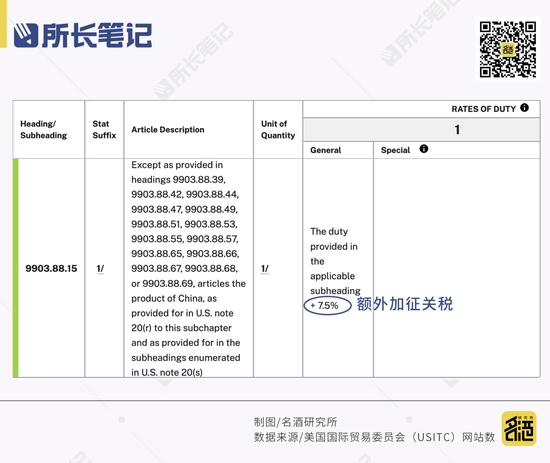Click the '9903.88.42, 9903.88.44,' line
550x463 pixels.
(x=185, y=194)
